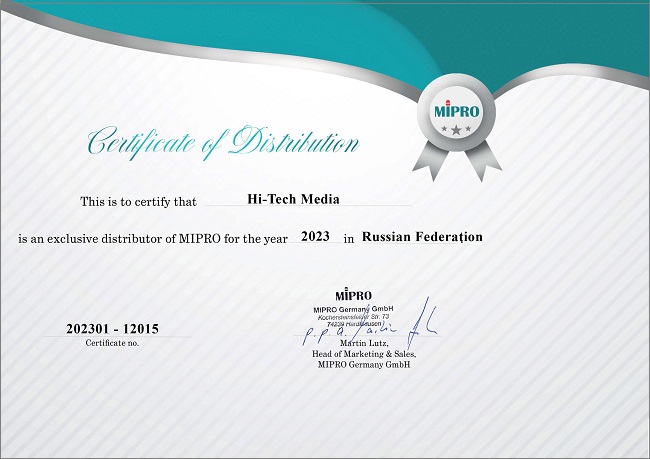
Task: Select the text 'This is to certify that'
Action: (138, 202)
